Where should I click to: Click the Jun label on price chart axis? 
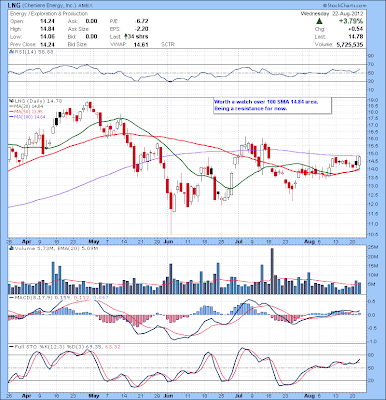pos(169,241)
